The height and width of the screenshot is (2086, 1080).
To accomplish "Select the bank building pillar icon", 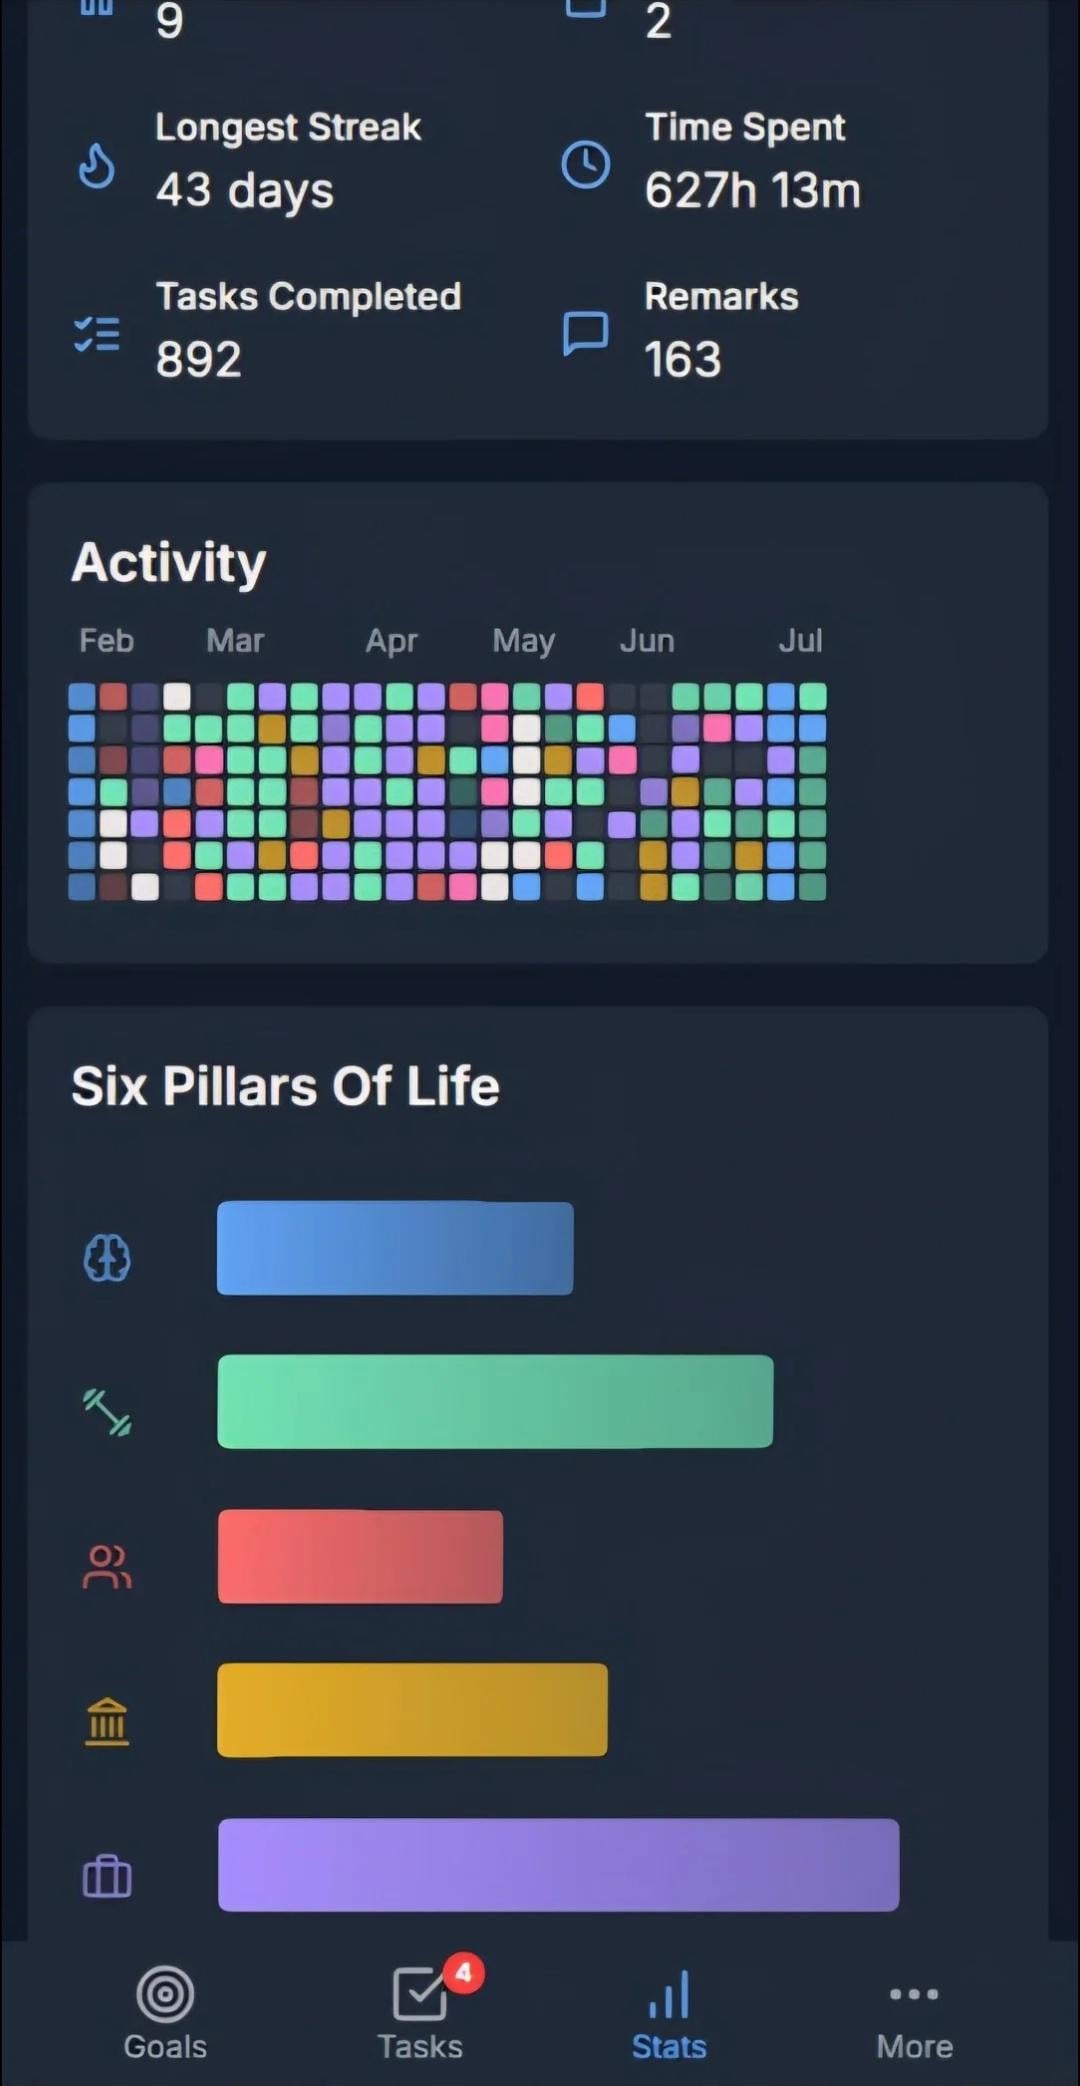I will [x=107, y=1721].
